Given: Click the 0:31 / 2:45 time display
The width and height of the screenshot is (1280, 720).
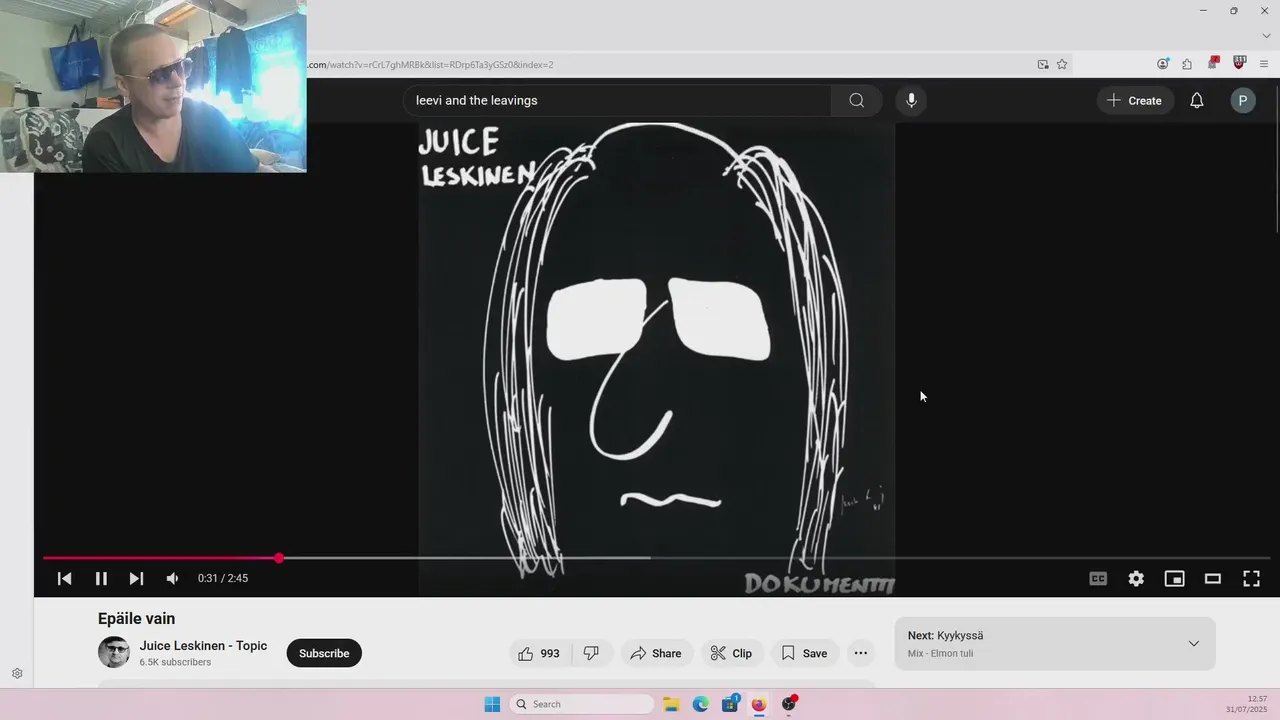Looking at the screenshot, I should [x=223, y=578].
